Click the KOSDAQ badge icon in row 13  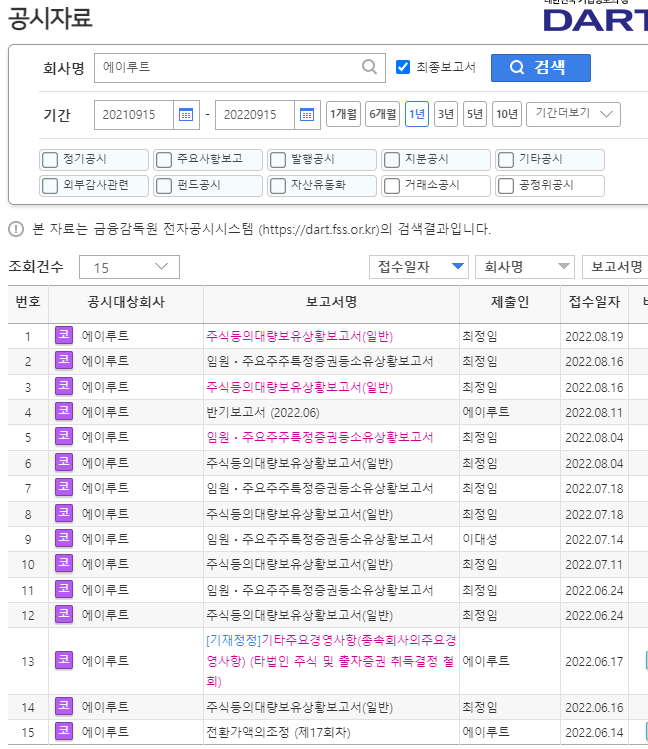click(x=64, y=661)
